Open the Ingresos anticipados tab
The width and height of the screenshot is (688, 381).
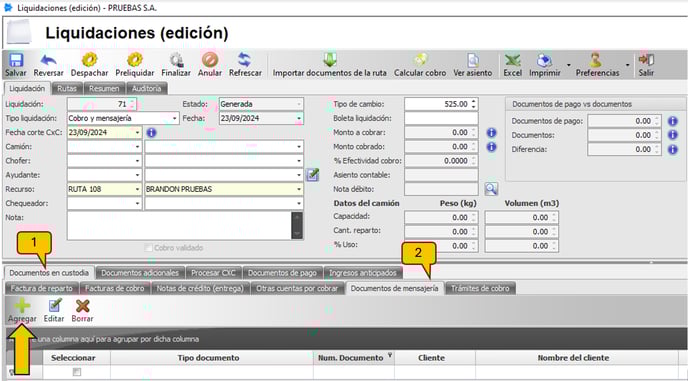[363, 273]
